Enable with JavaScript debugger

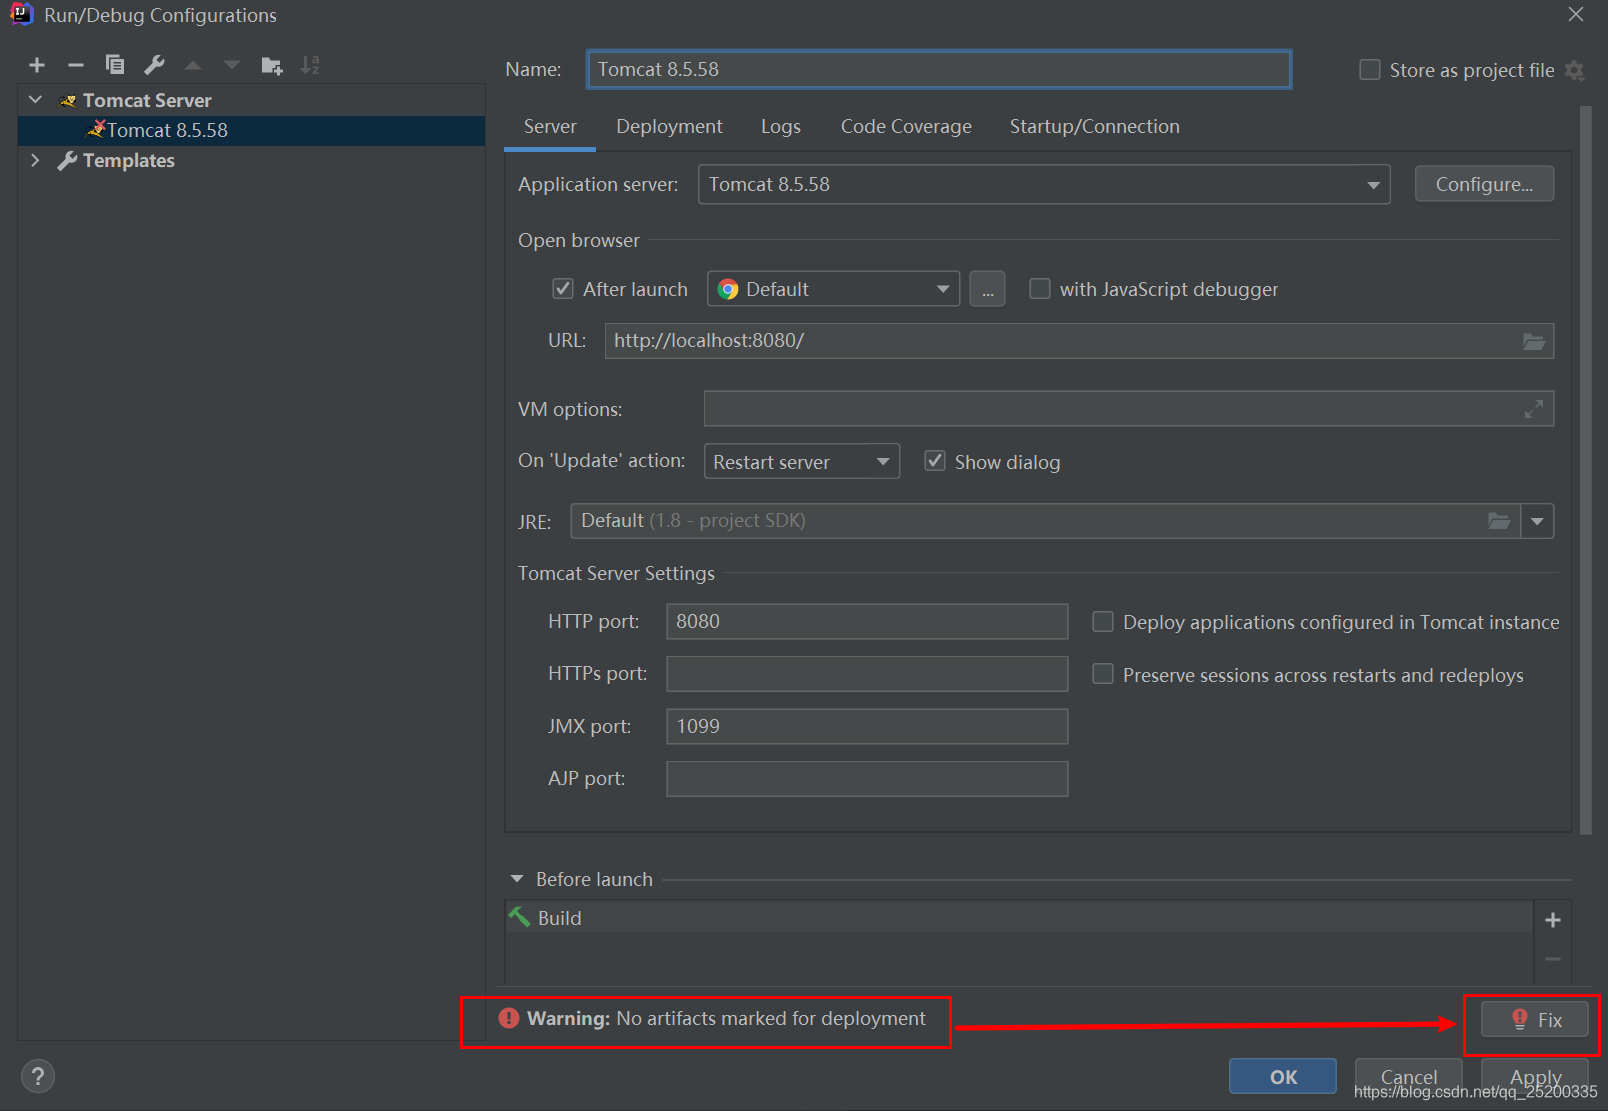pos(1040,289)
